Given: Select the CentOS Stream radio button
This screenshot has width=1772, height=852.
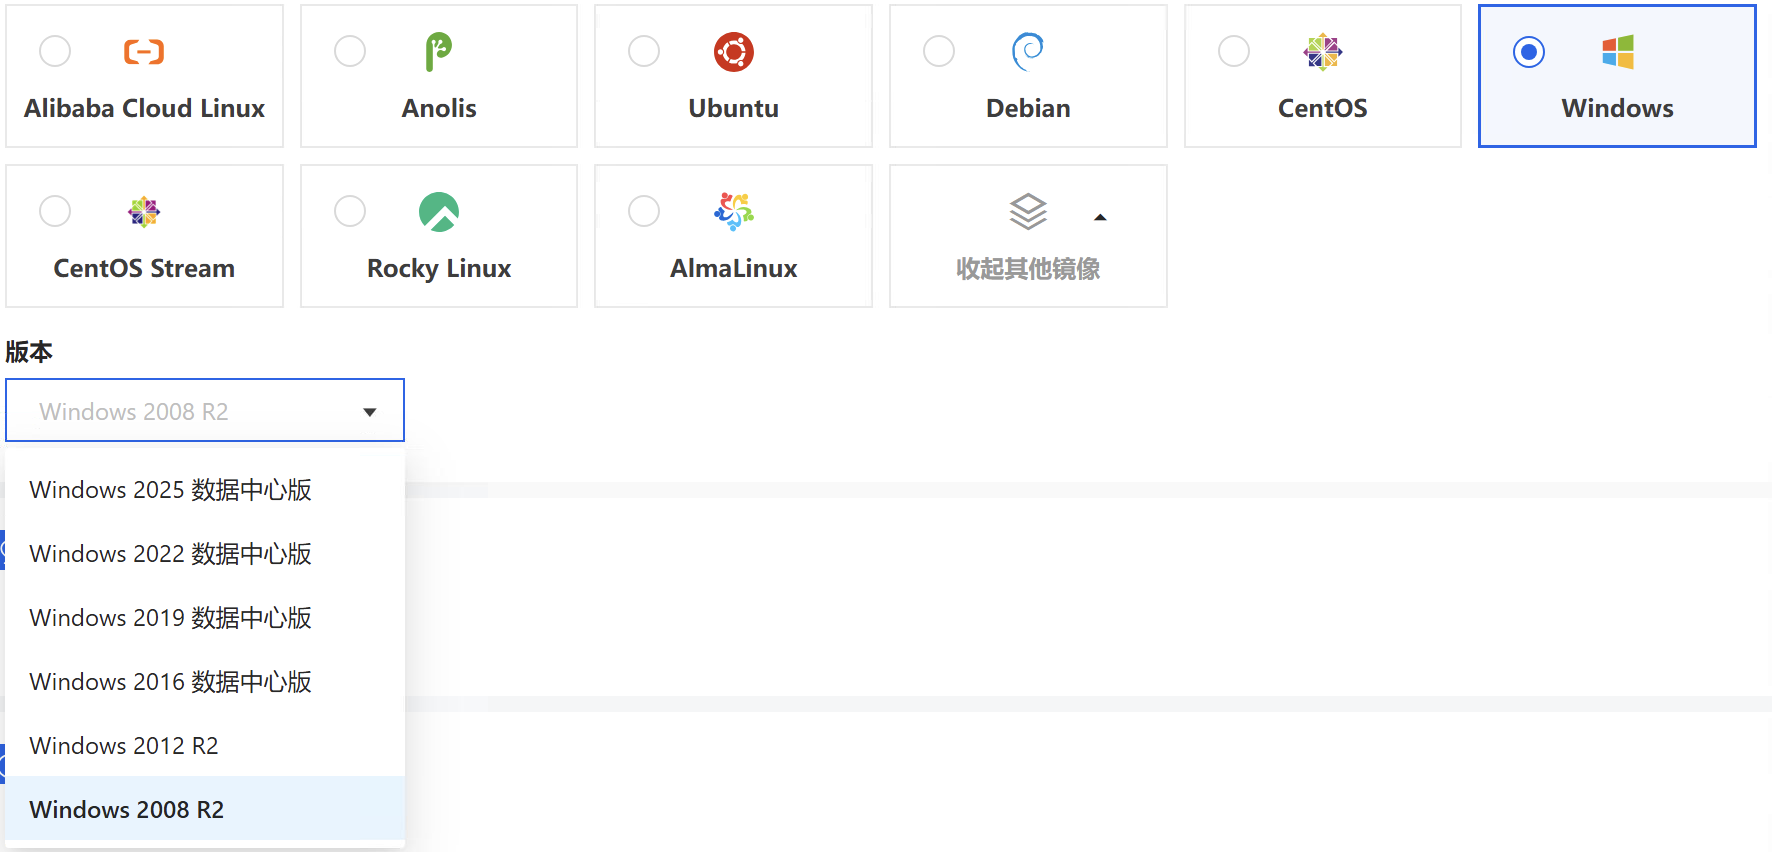Looking at the screenshot, I should coord(55,211).
